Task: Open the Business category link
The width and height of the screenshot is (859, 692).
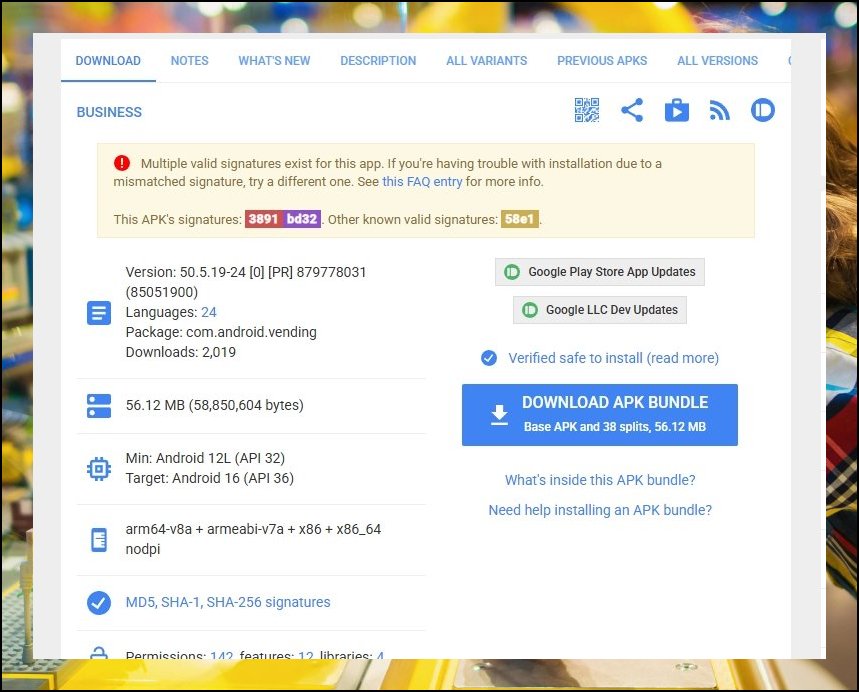Action: click(109, 112)
